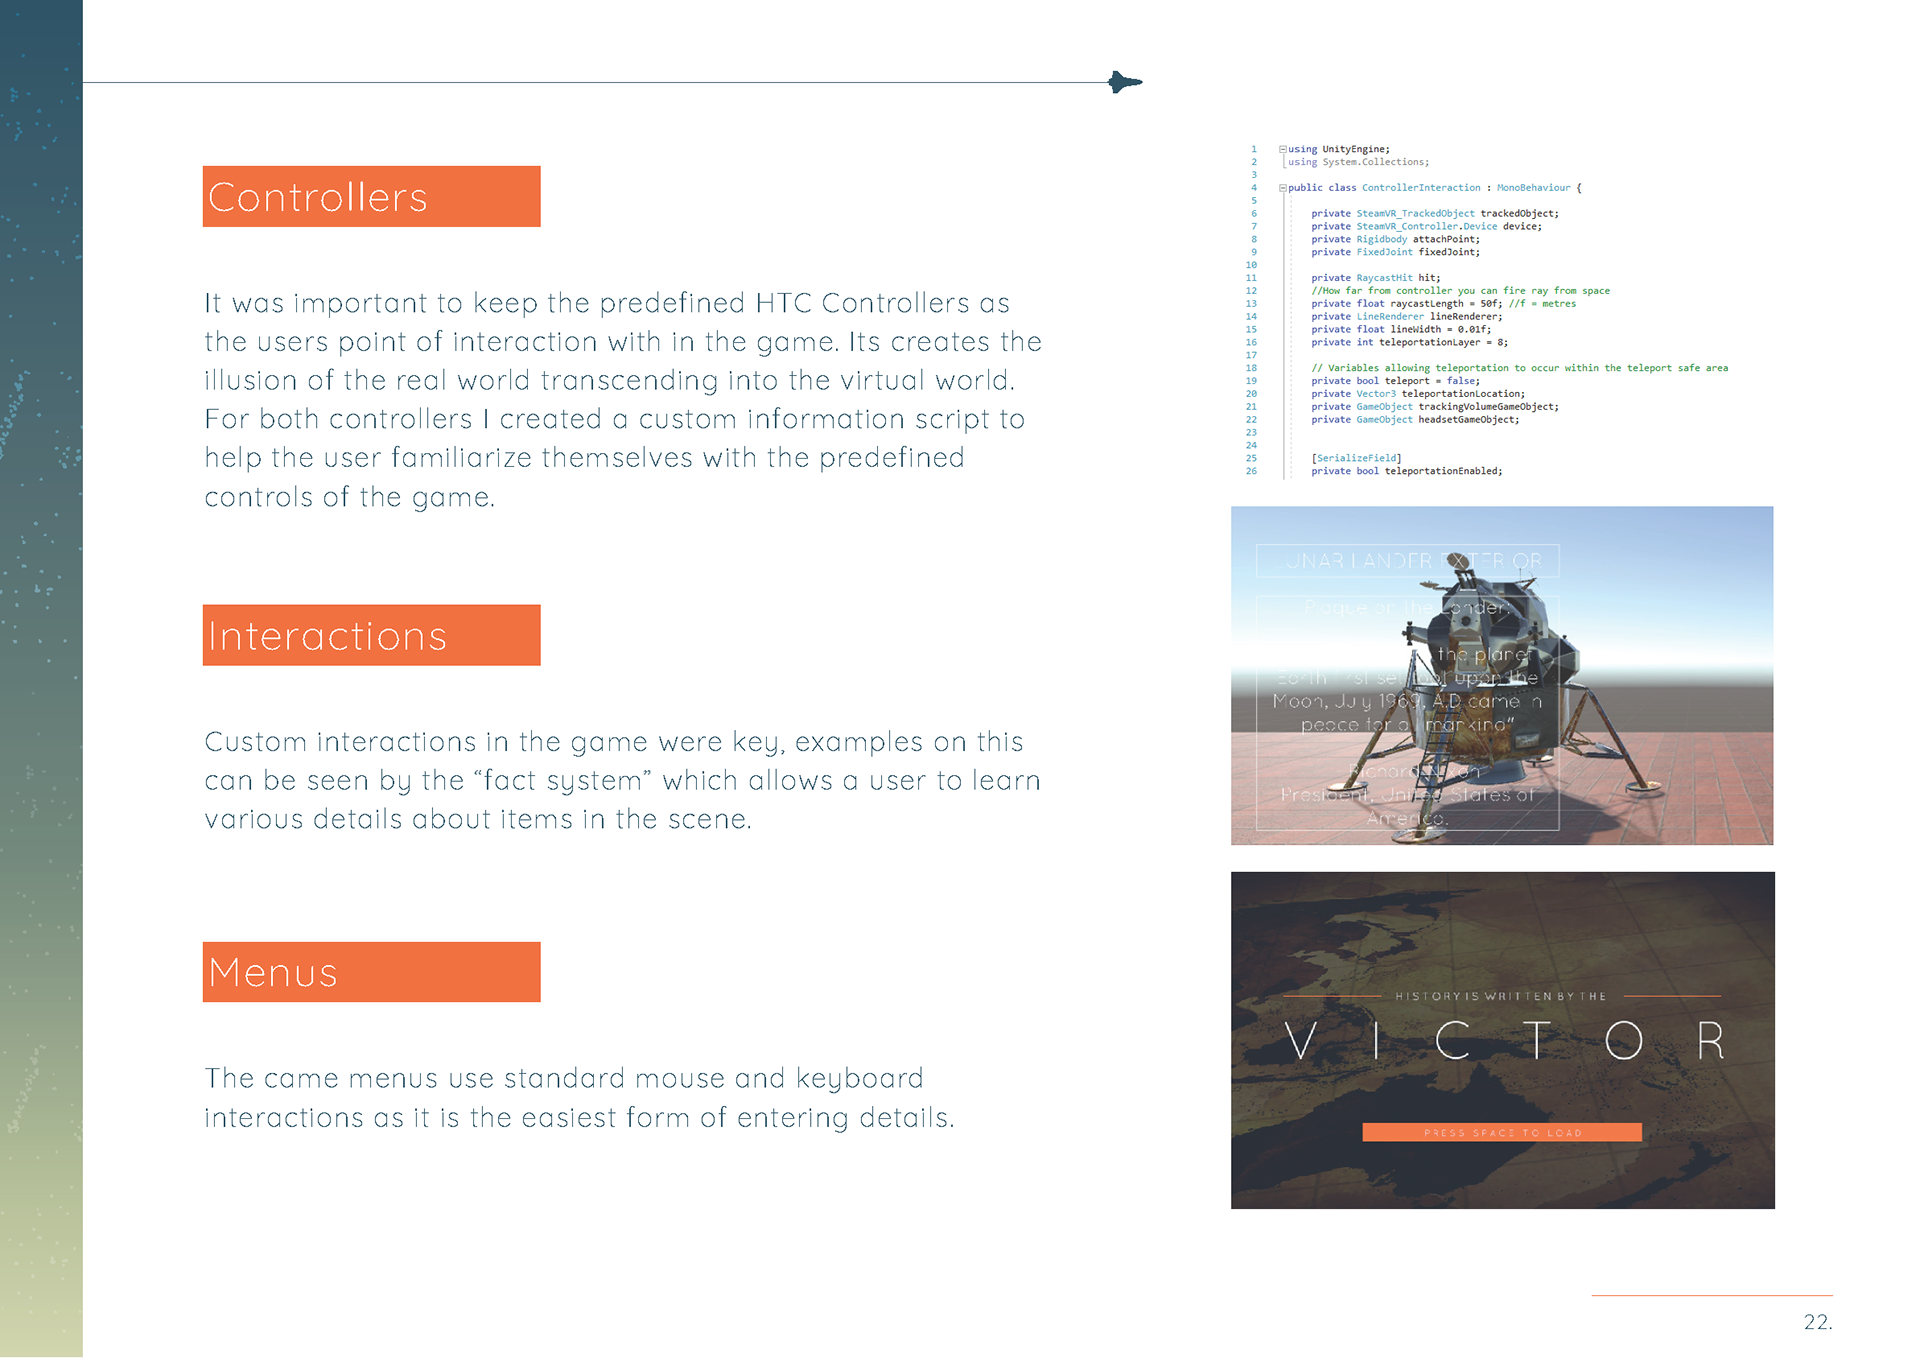1920x1358 pixels.
Task: Click the text 'various details about items in the scene.'
Action: [478, 819]
